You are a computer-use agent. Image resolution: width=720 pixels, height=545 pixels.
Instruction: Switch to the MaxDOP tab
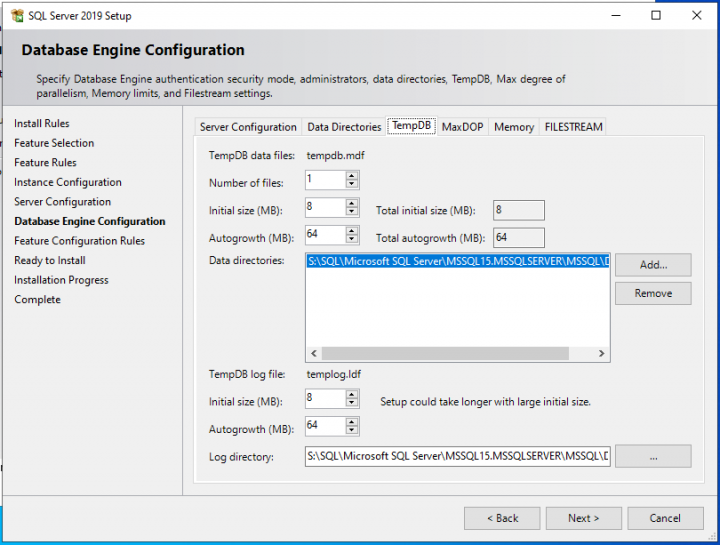[x=462, y=127]
